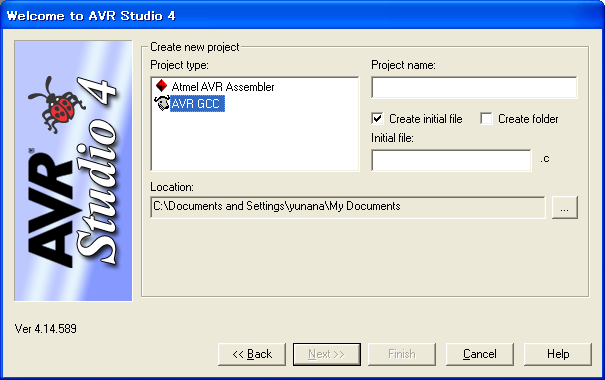Click the Location path field

point(348,207)
